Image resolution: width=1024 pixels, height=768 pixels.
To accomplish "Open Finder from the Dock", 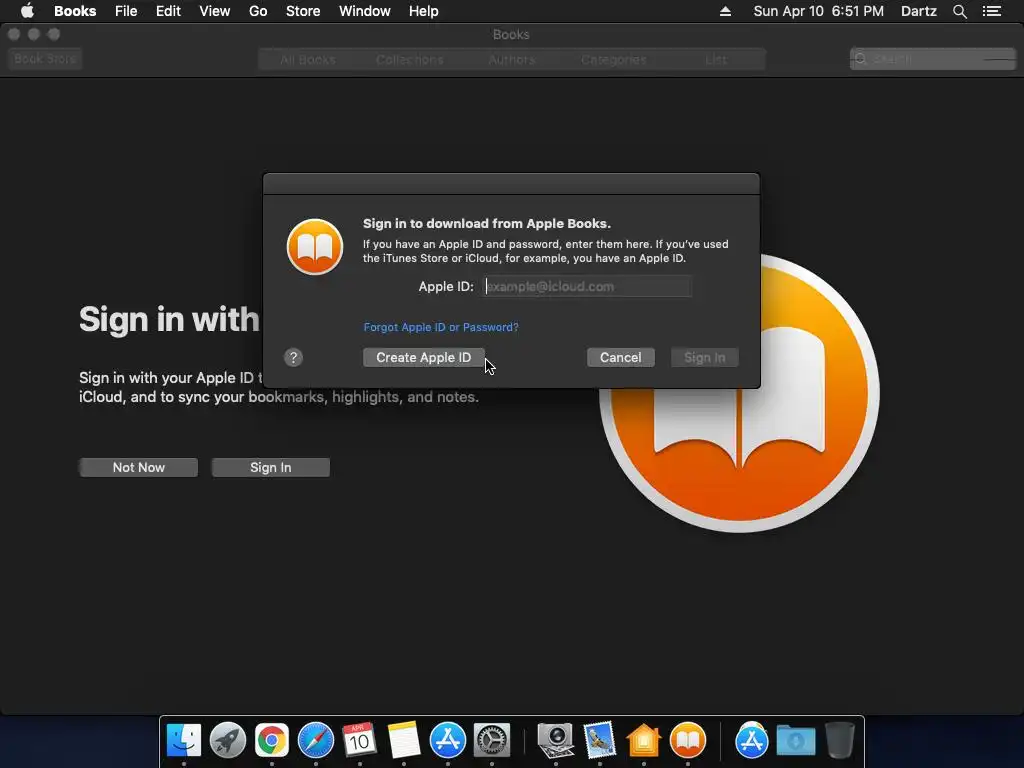I will pyautogui.click(x=184, y=740).
